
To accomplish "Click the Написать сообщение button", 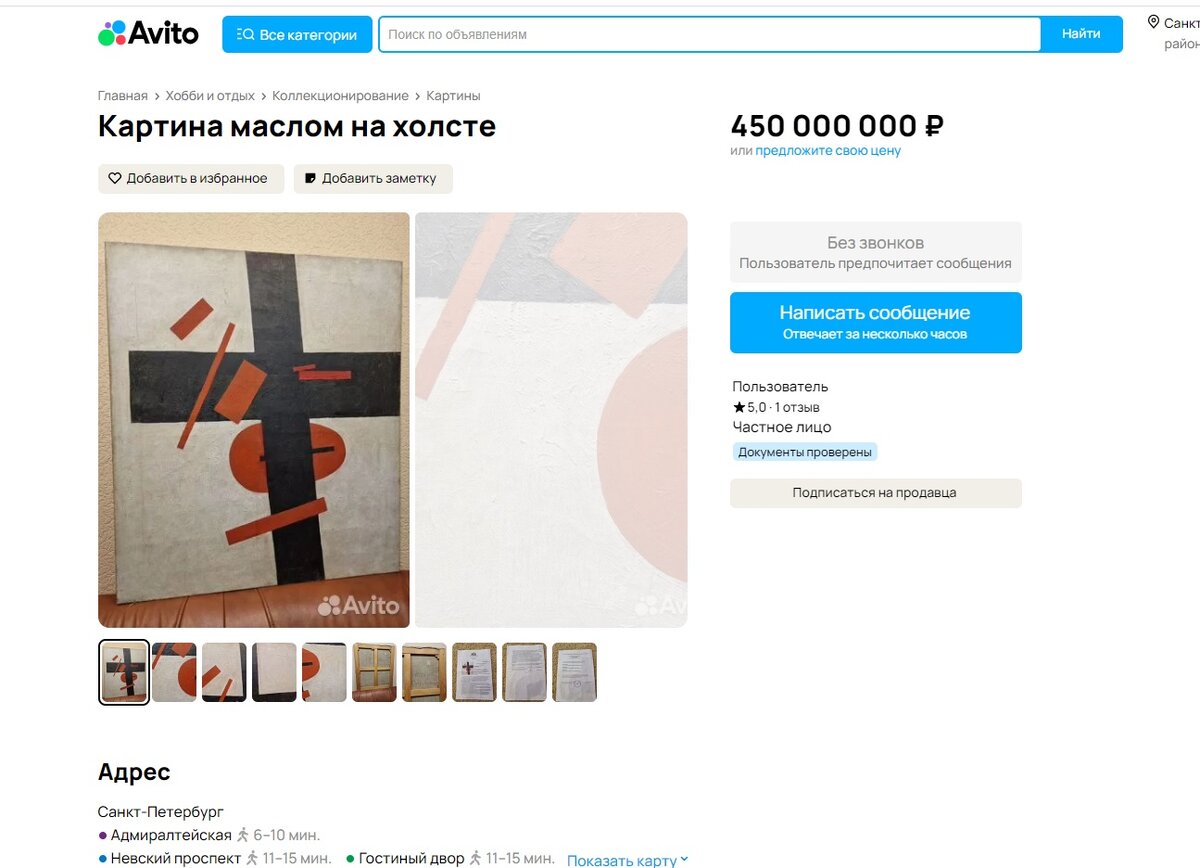I will click(x=876, y=322).
